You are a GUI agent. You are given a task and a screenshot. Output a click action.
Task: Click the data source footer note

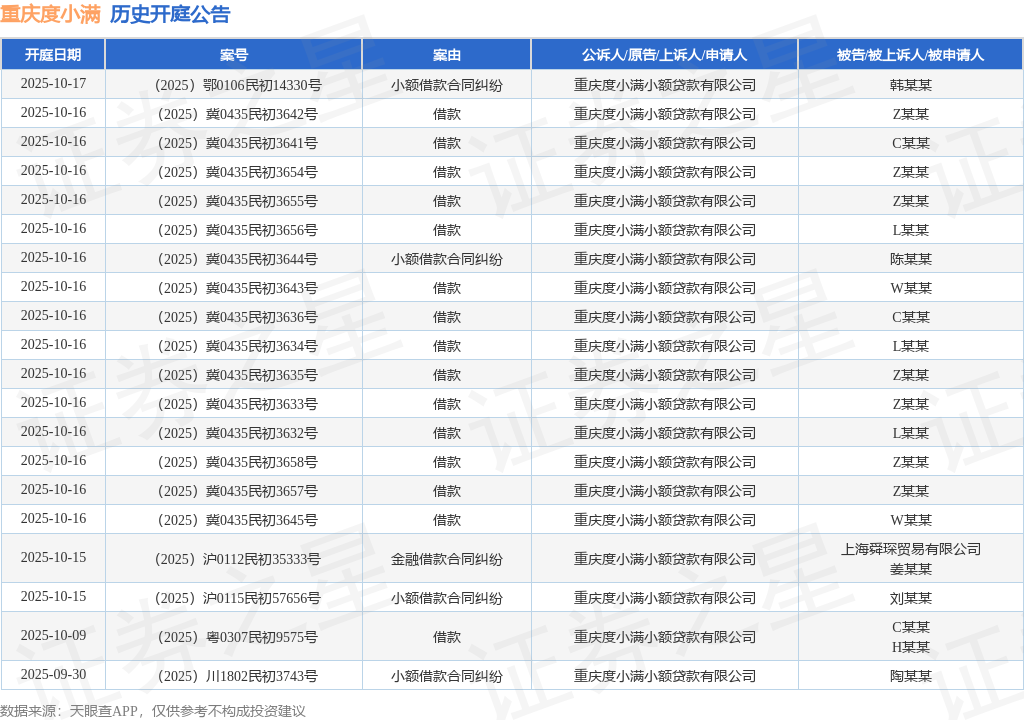(x=153, y=711)
